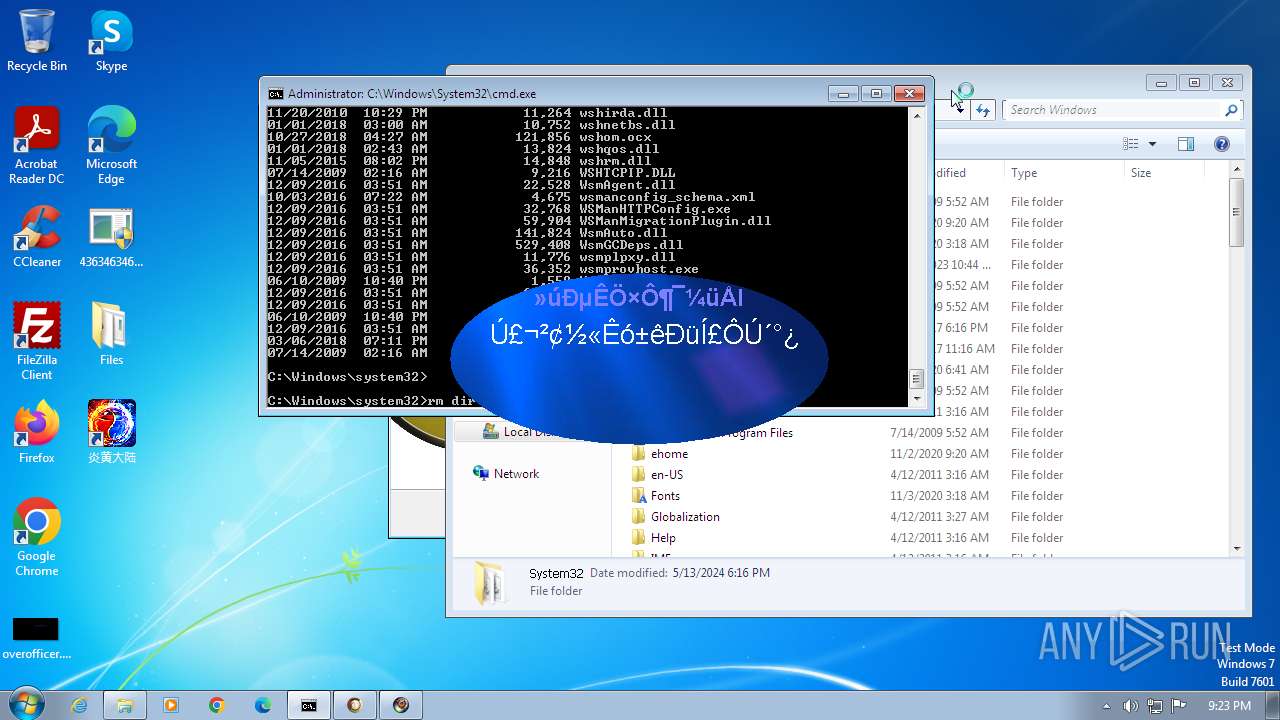Select the 436346346... desktop file icon

pos(111,238)
